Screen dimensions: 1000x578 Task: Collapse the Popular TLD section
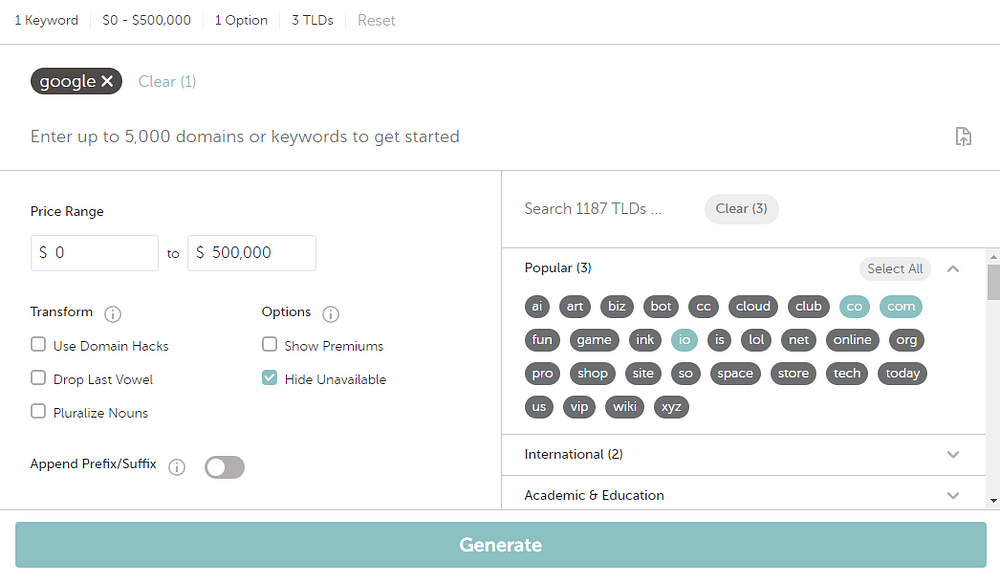[x=953, y=268]
